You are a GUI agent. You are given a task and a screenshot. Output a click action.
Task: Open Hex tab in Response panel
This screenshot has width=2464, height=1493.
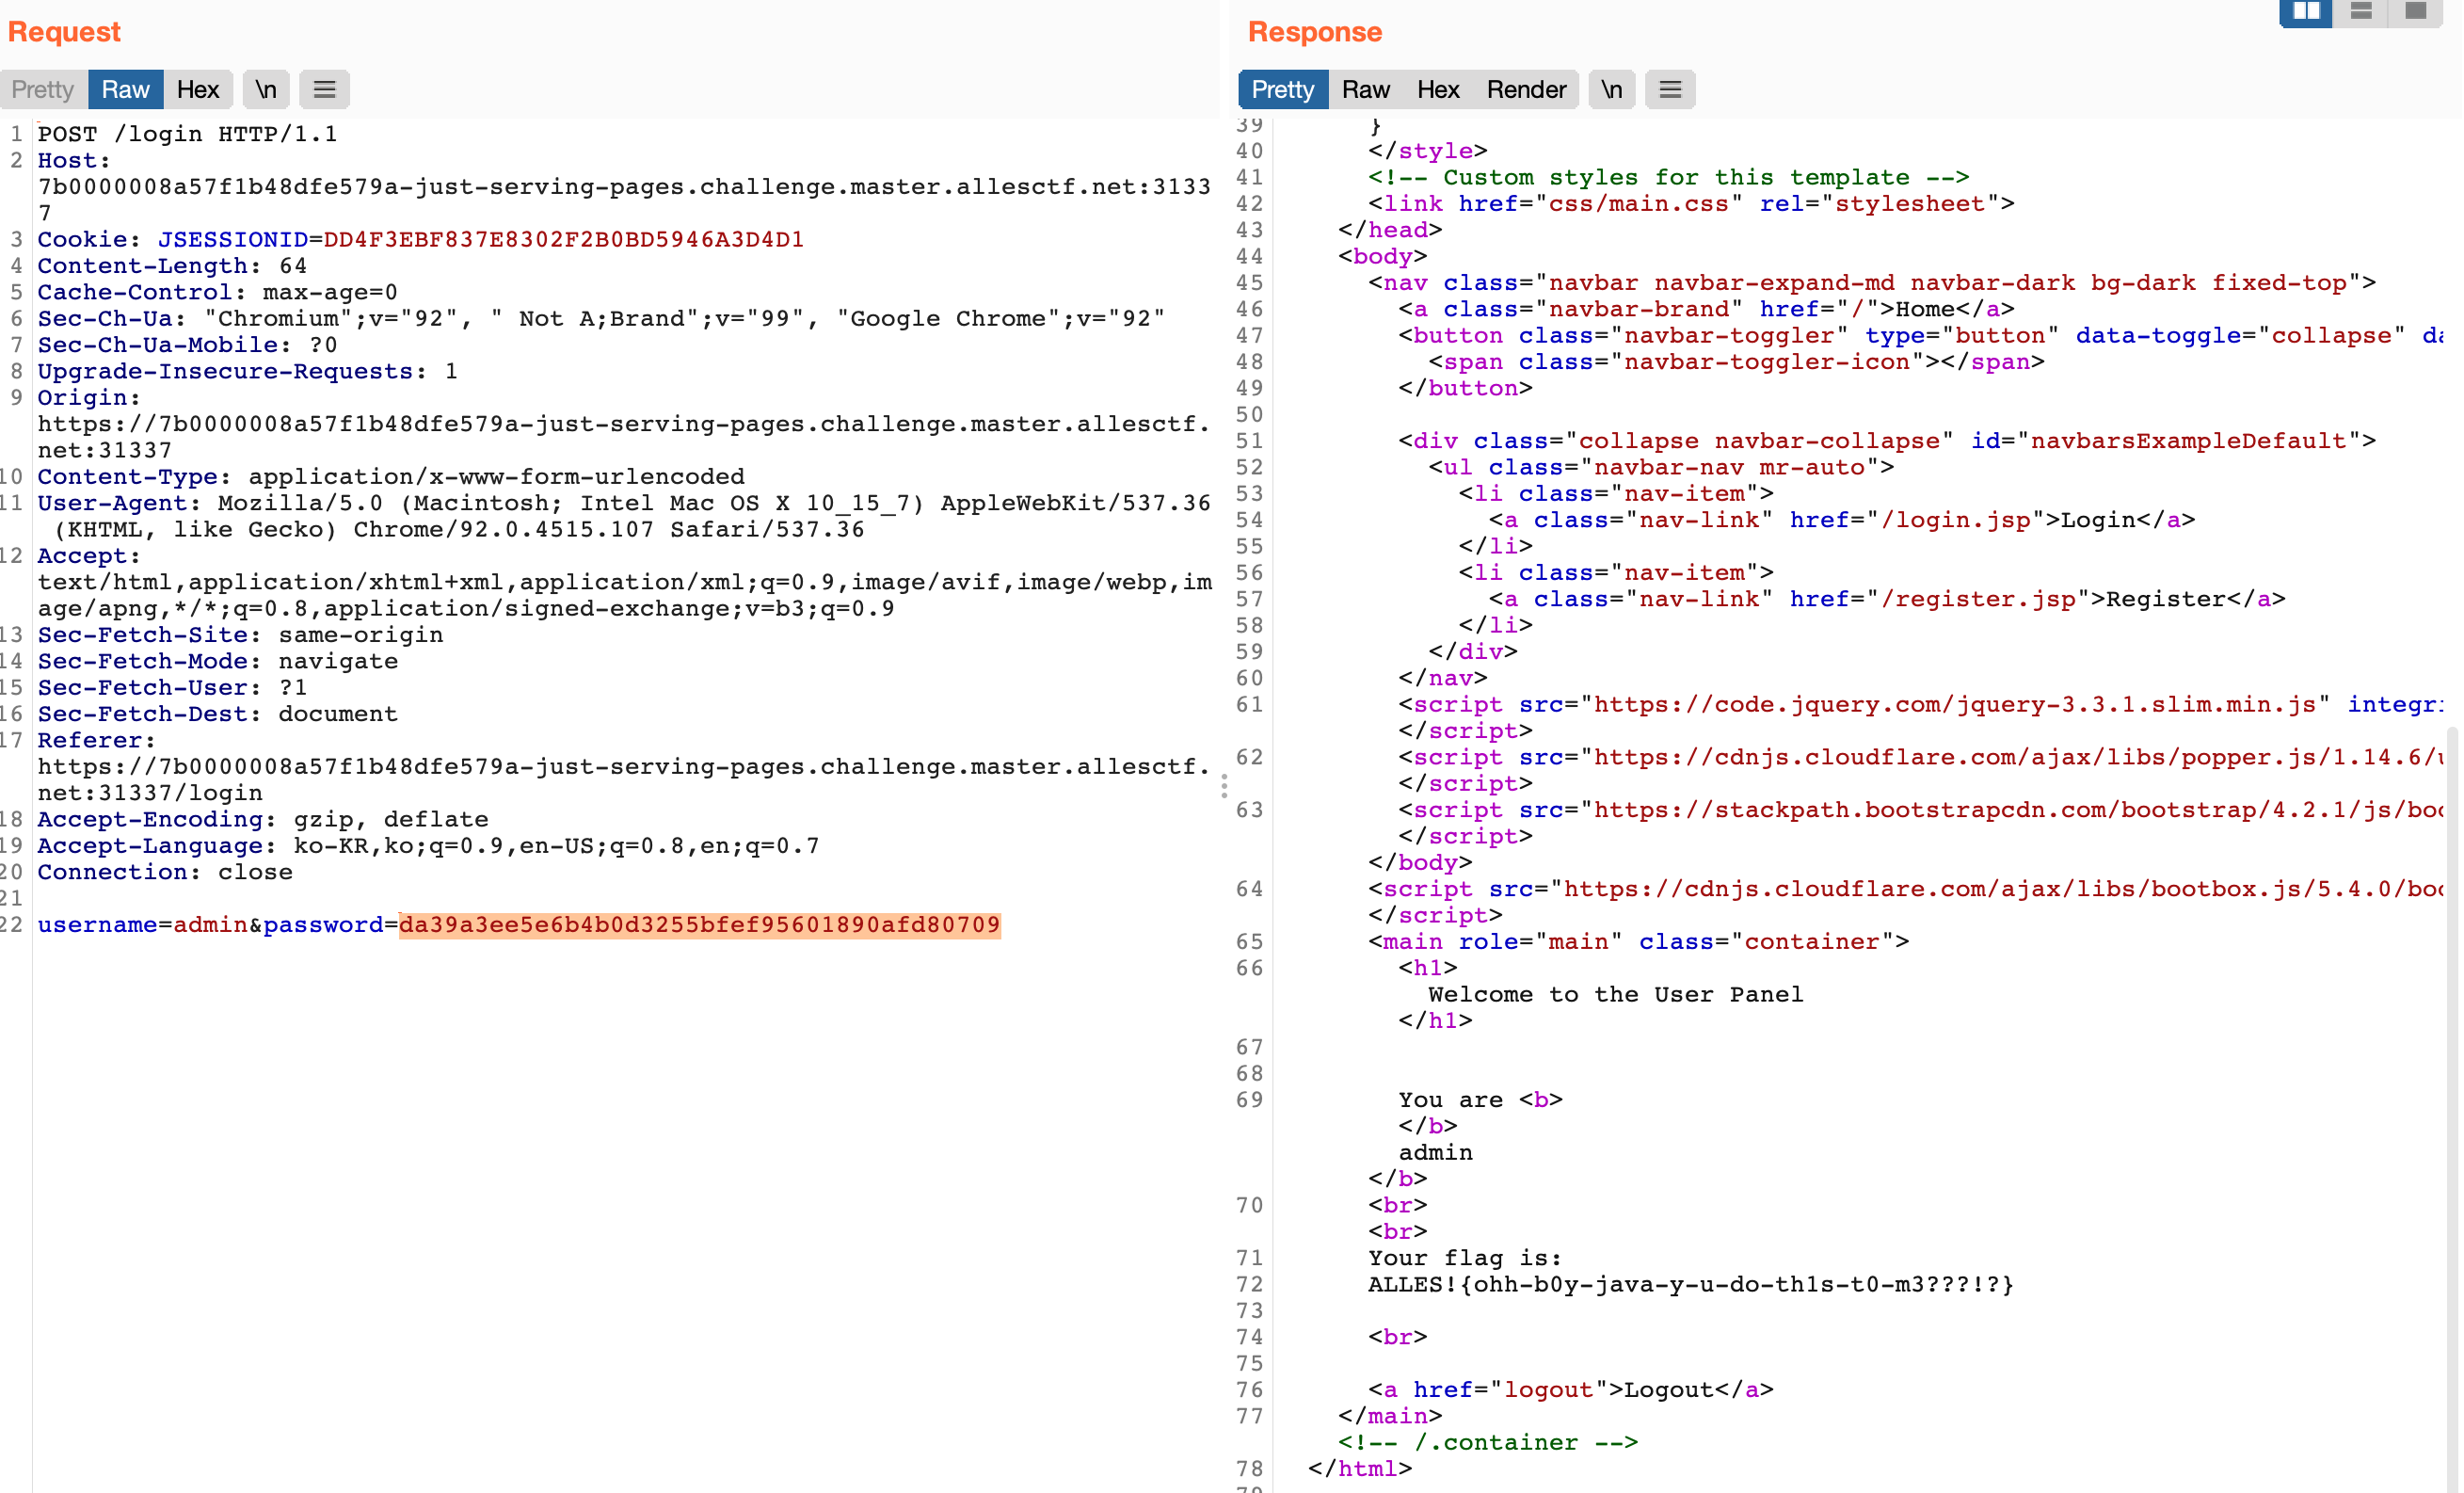[x=1438, y=89]
